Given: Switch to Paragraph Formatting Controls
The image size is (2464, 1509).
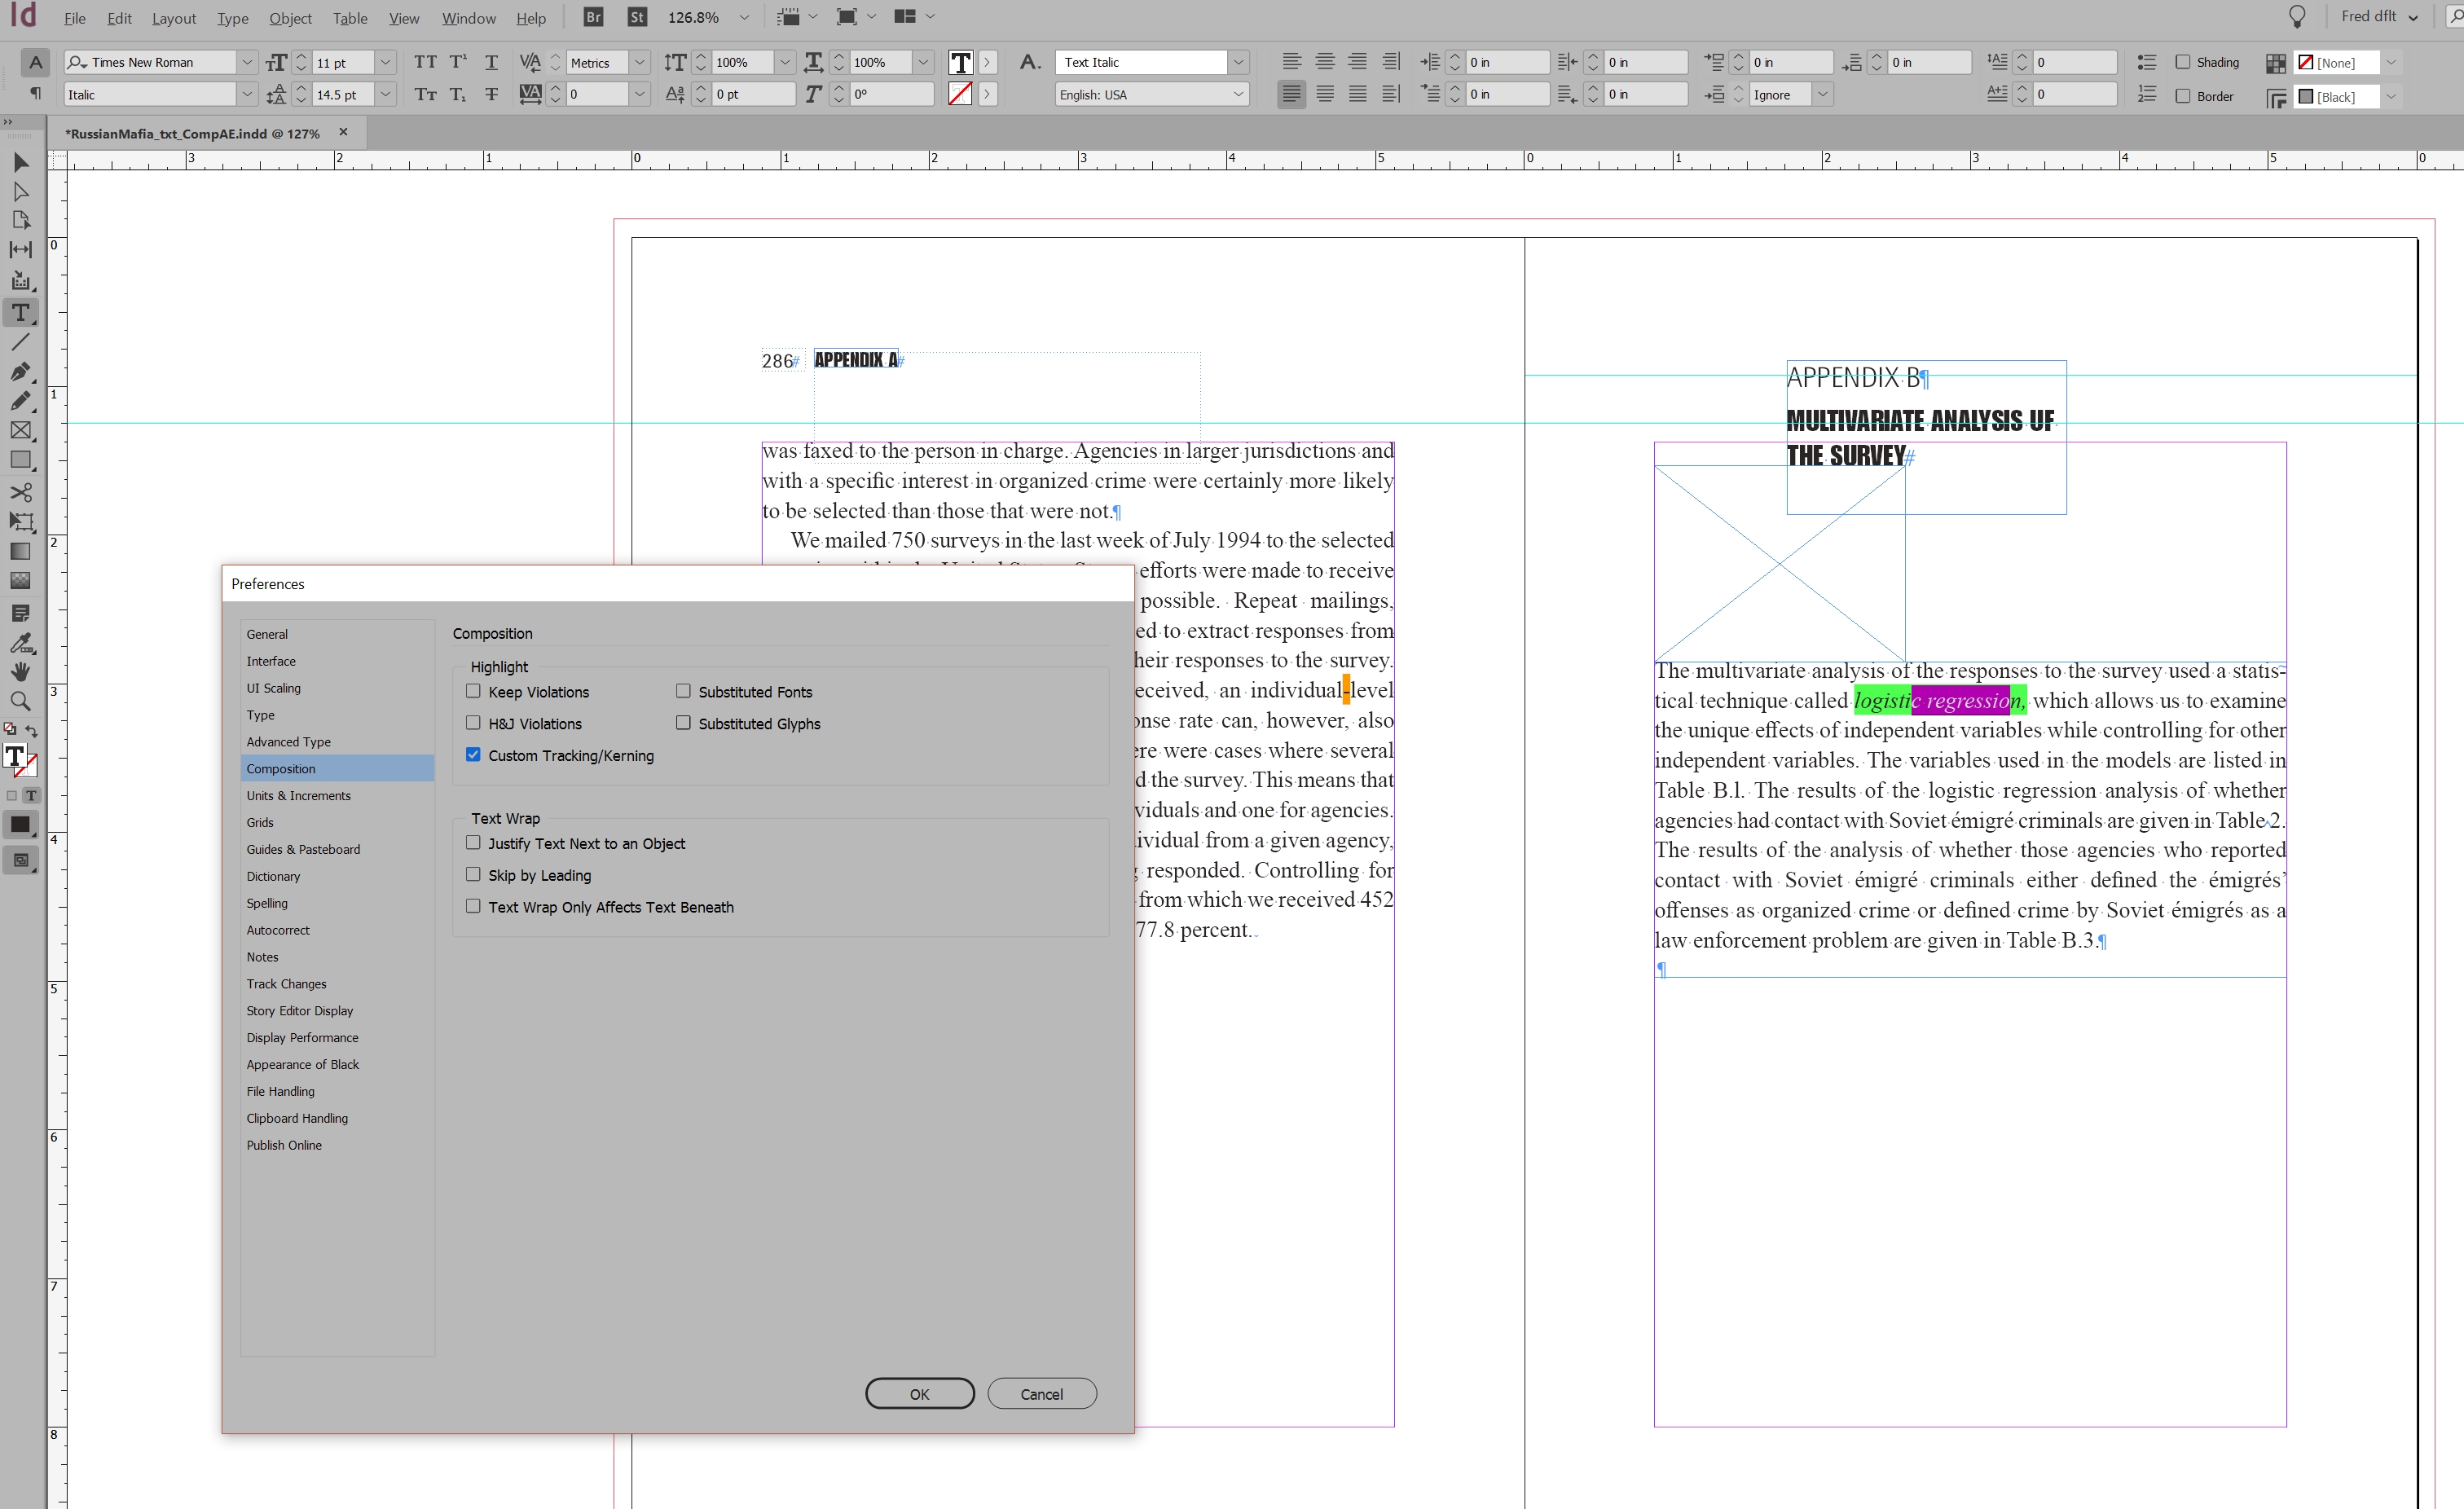Looking at the screenshot, I should [x=35, y=93].
